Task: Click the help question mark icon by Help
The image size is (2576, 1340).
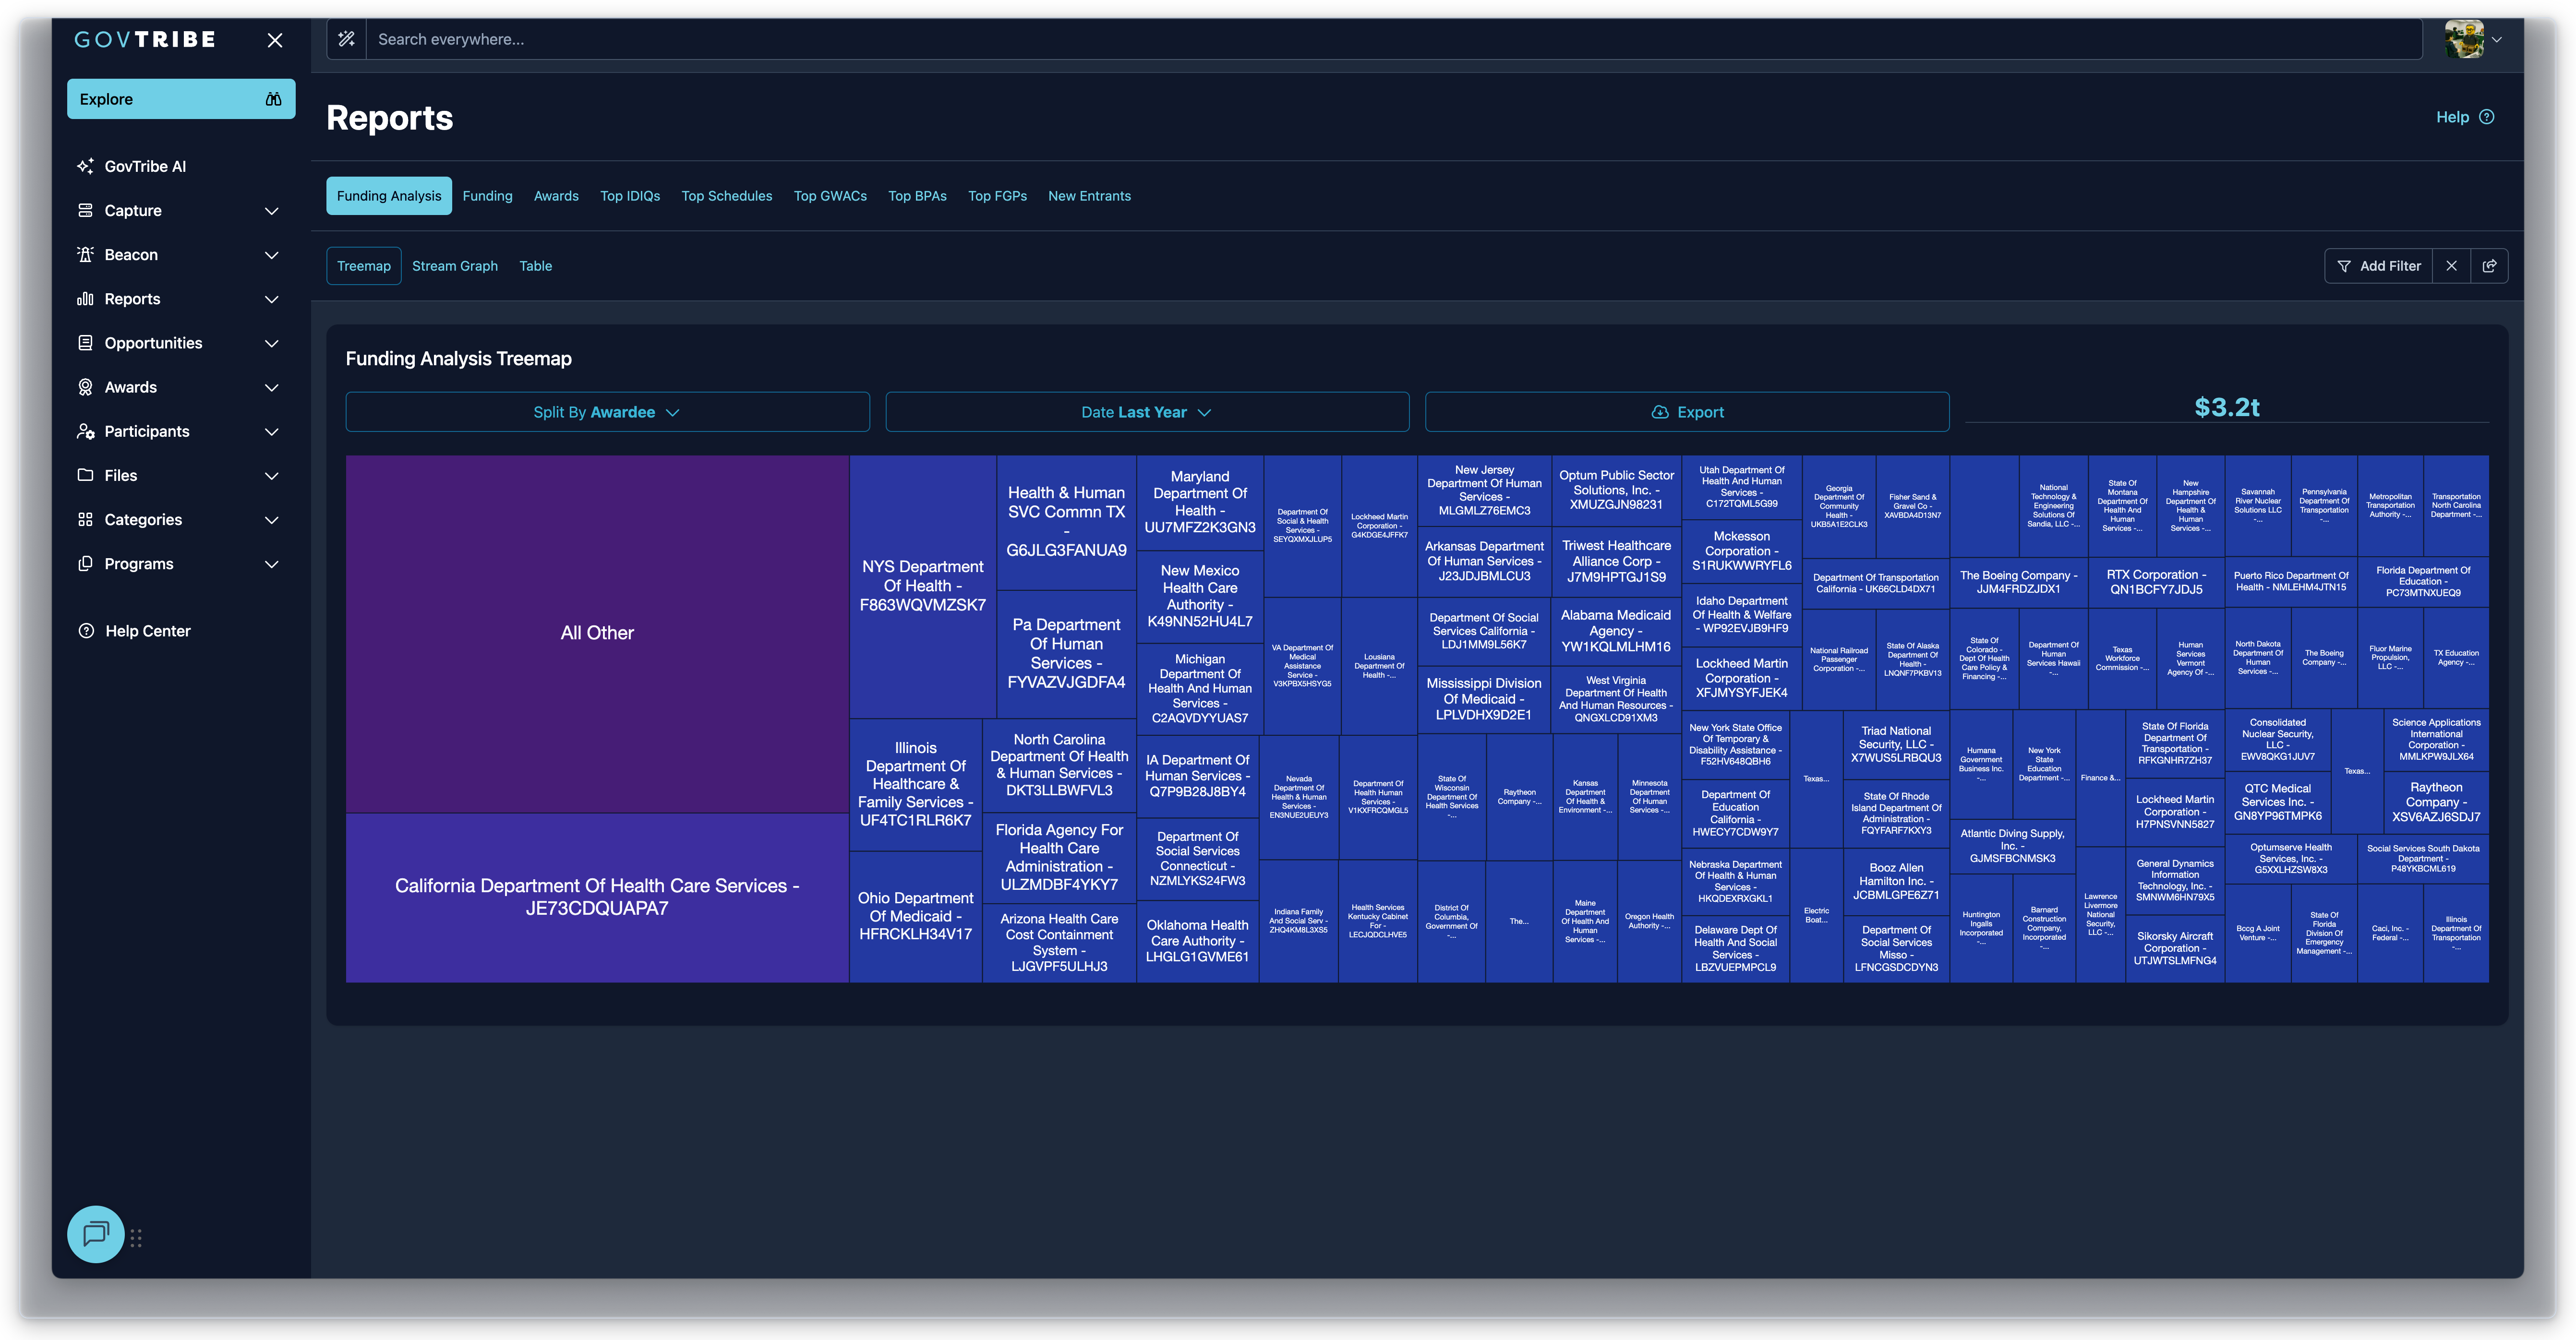Action: coord(2487,117)
